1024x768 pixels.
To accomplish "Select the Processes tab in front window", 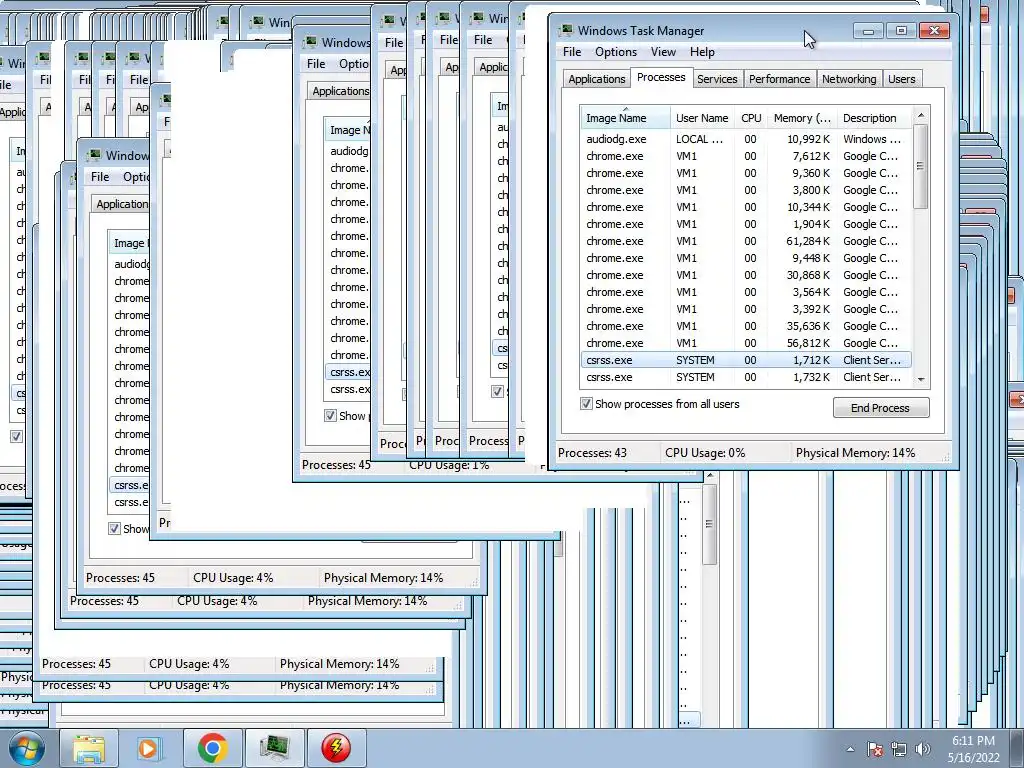I will pyautogui.click(x=661, y=77).
